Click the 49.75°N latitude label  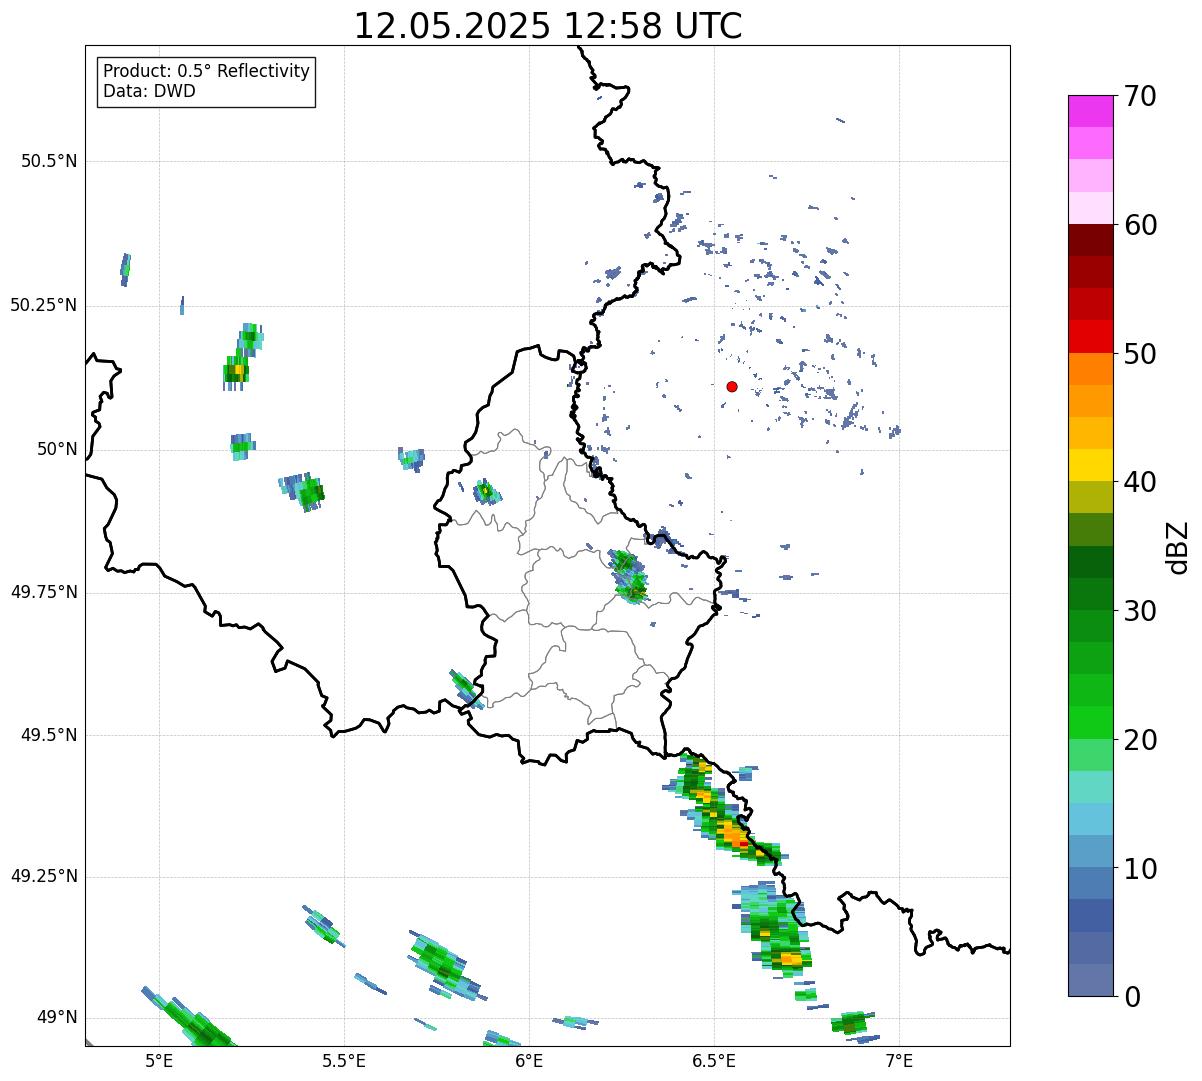pyautogui.click(x=44, y=592)
